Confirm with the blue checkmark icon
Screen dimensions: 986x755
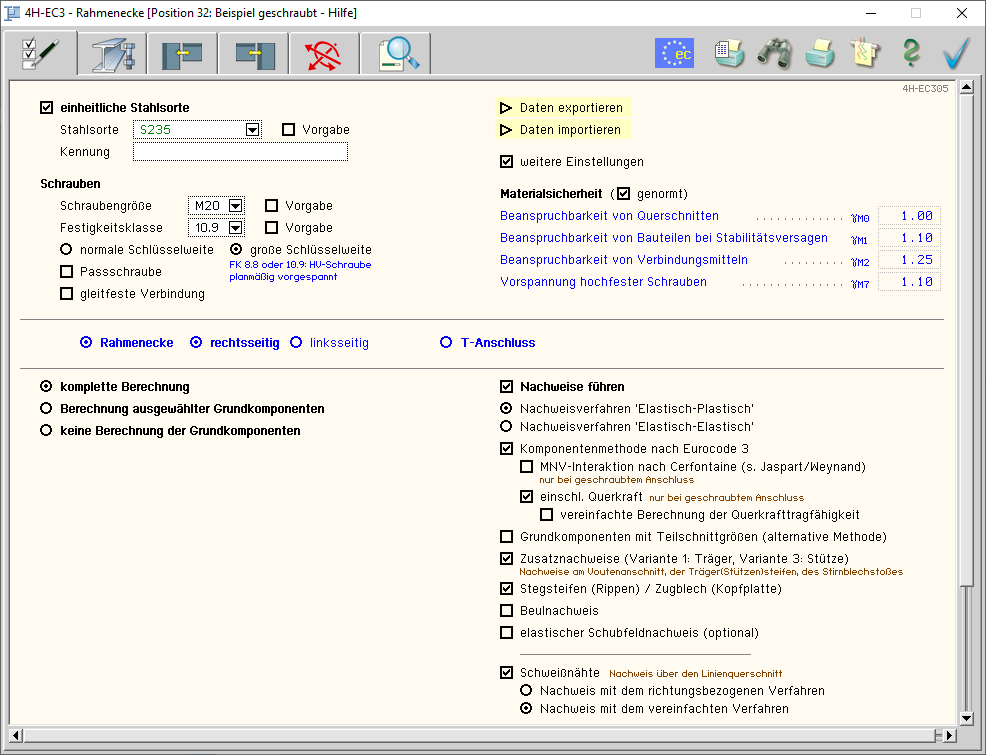point(957,53)
